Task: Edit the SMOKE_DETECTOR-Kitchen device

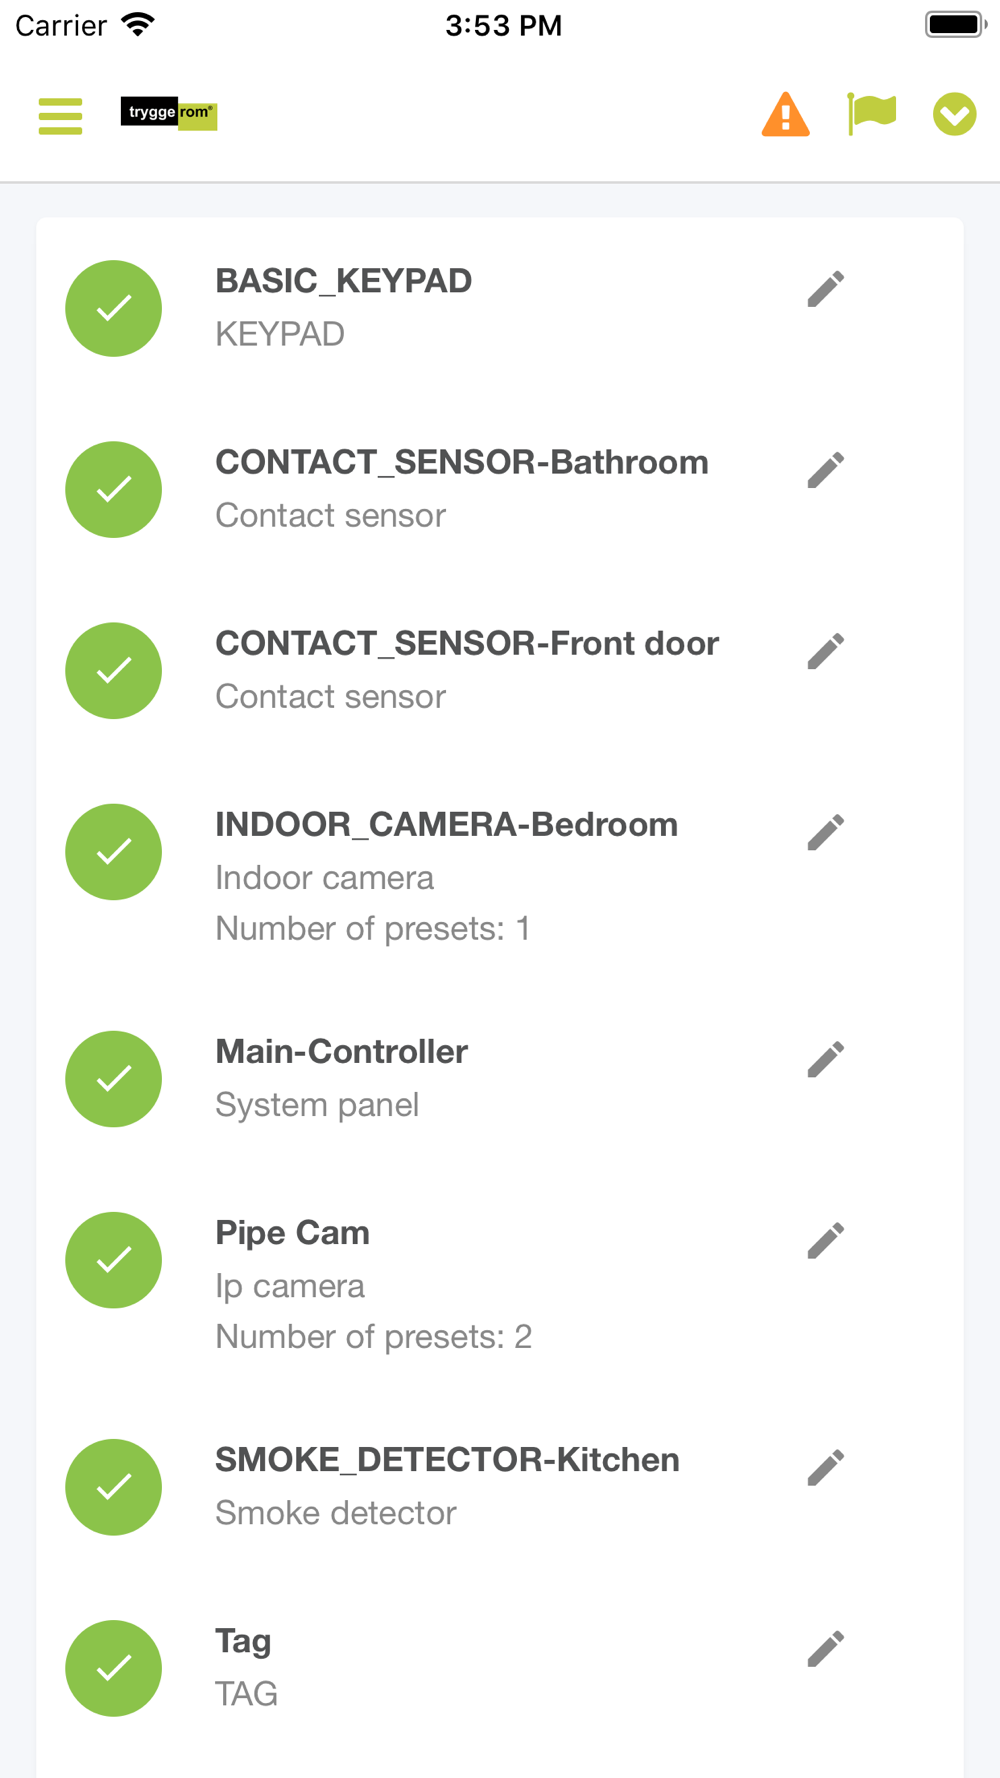Action: (x=826, y=1467)
